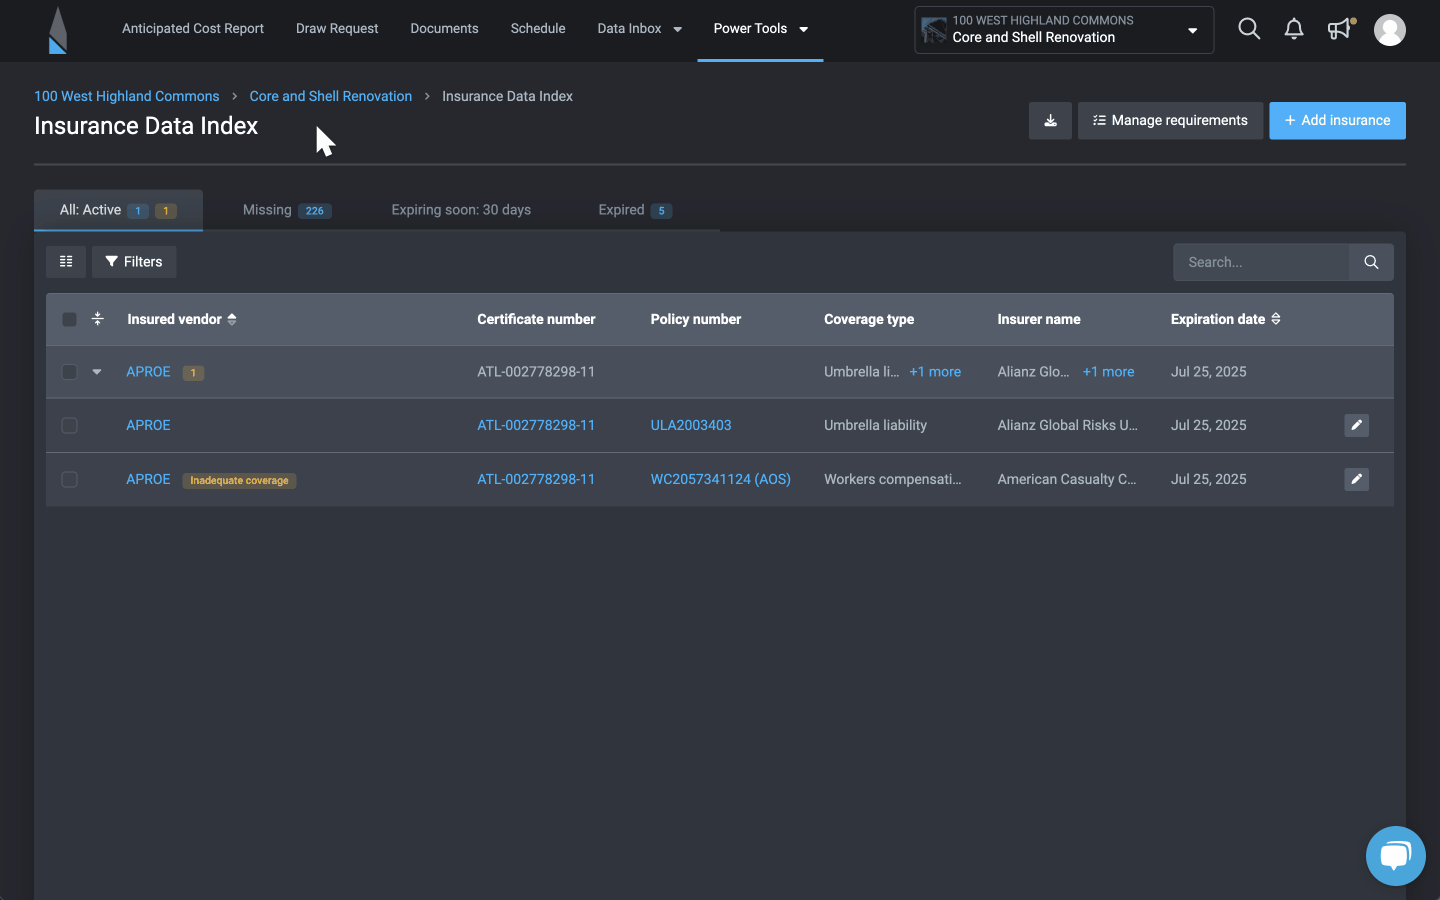Image resolution: width=1440 pixels, height=900 pixels.
Task: Click the table search magnifier button
Action: pos(1371,262)
